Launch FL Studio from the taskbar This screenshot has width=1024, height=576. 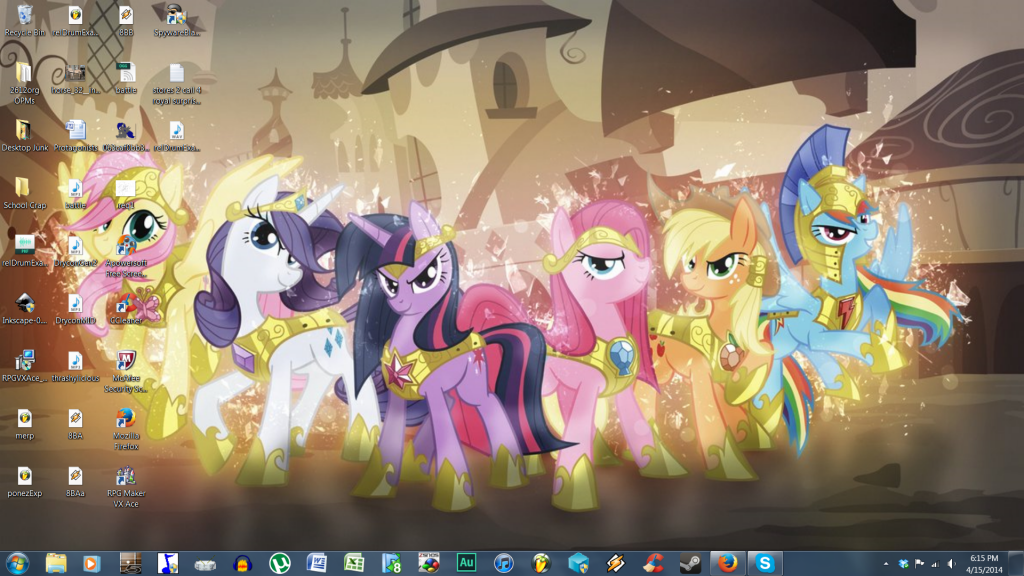pos(541,563)
